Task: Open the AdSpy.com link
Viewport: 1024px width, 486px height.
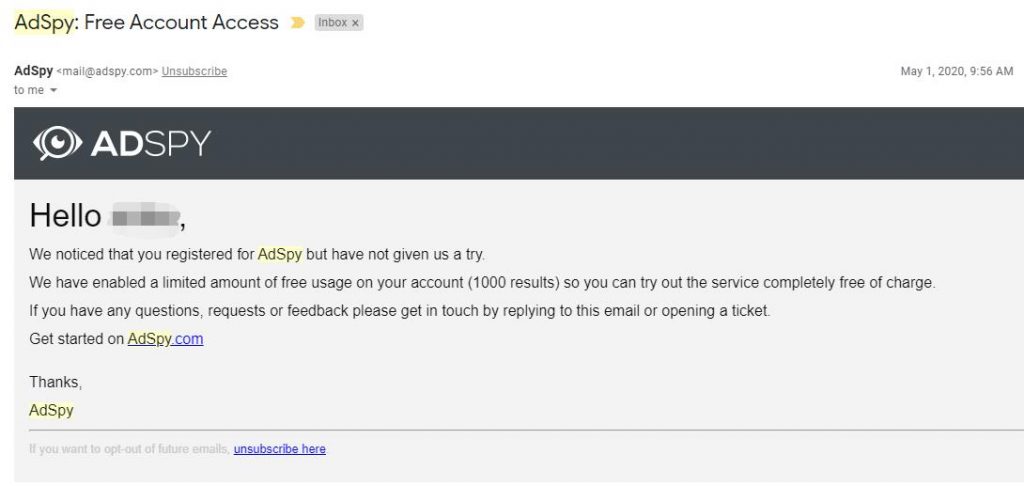Action: click(165, 338)
